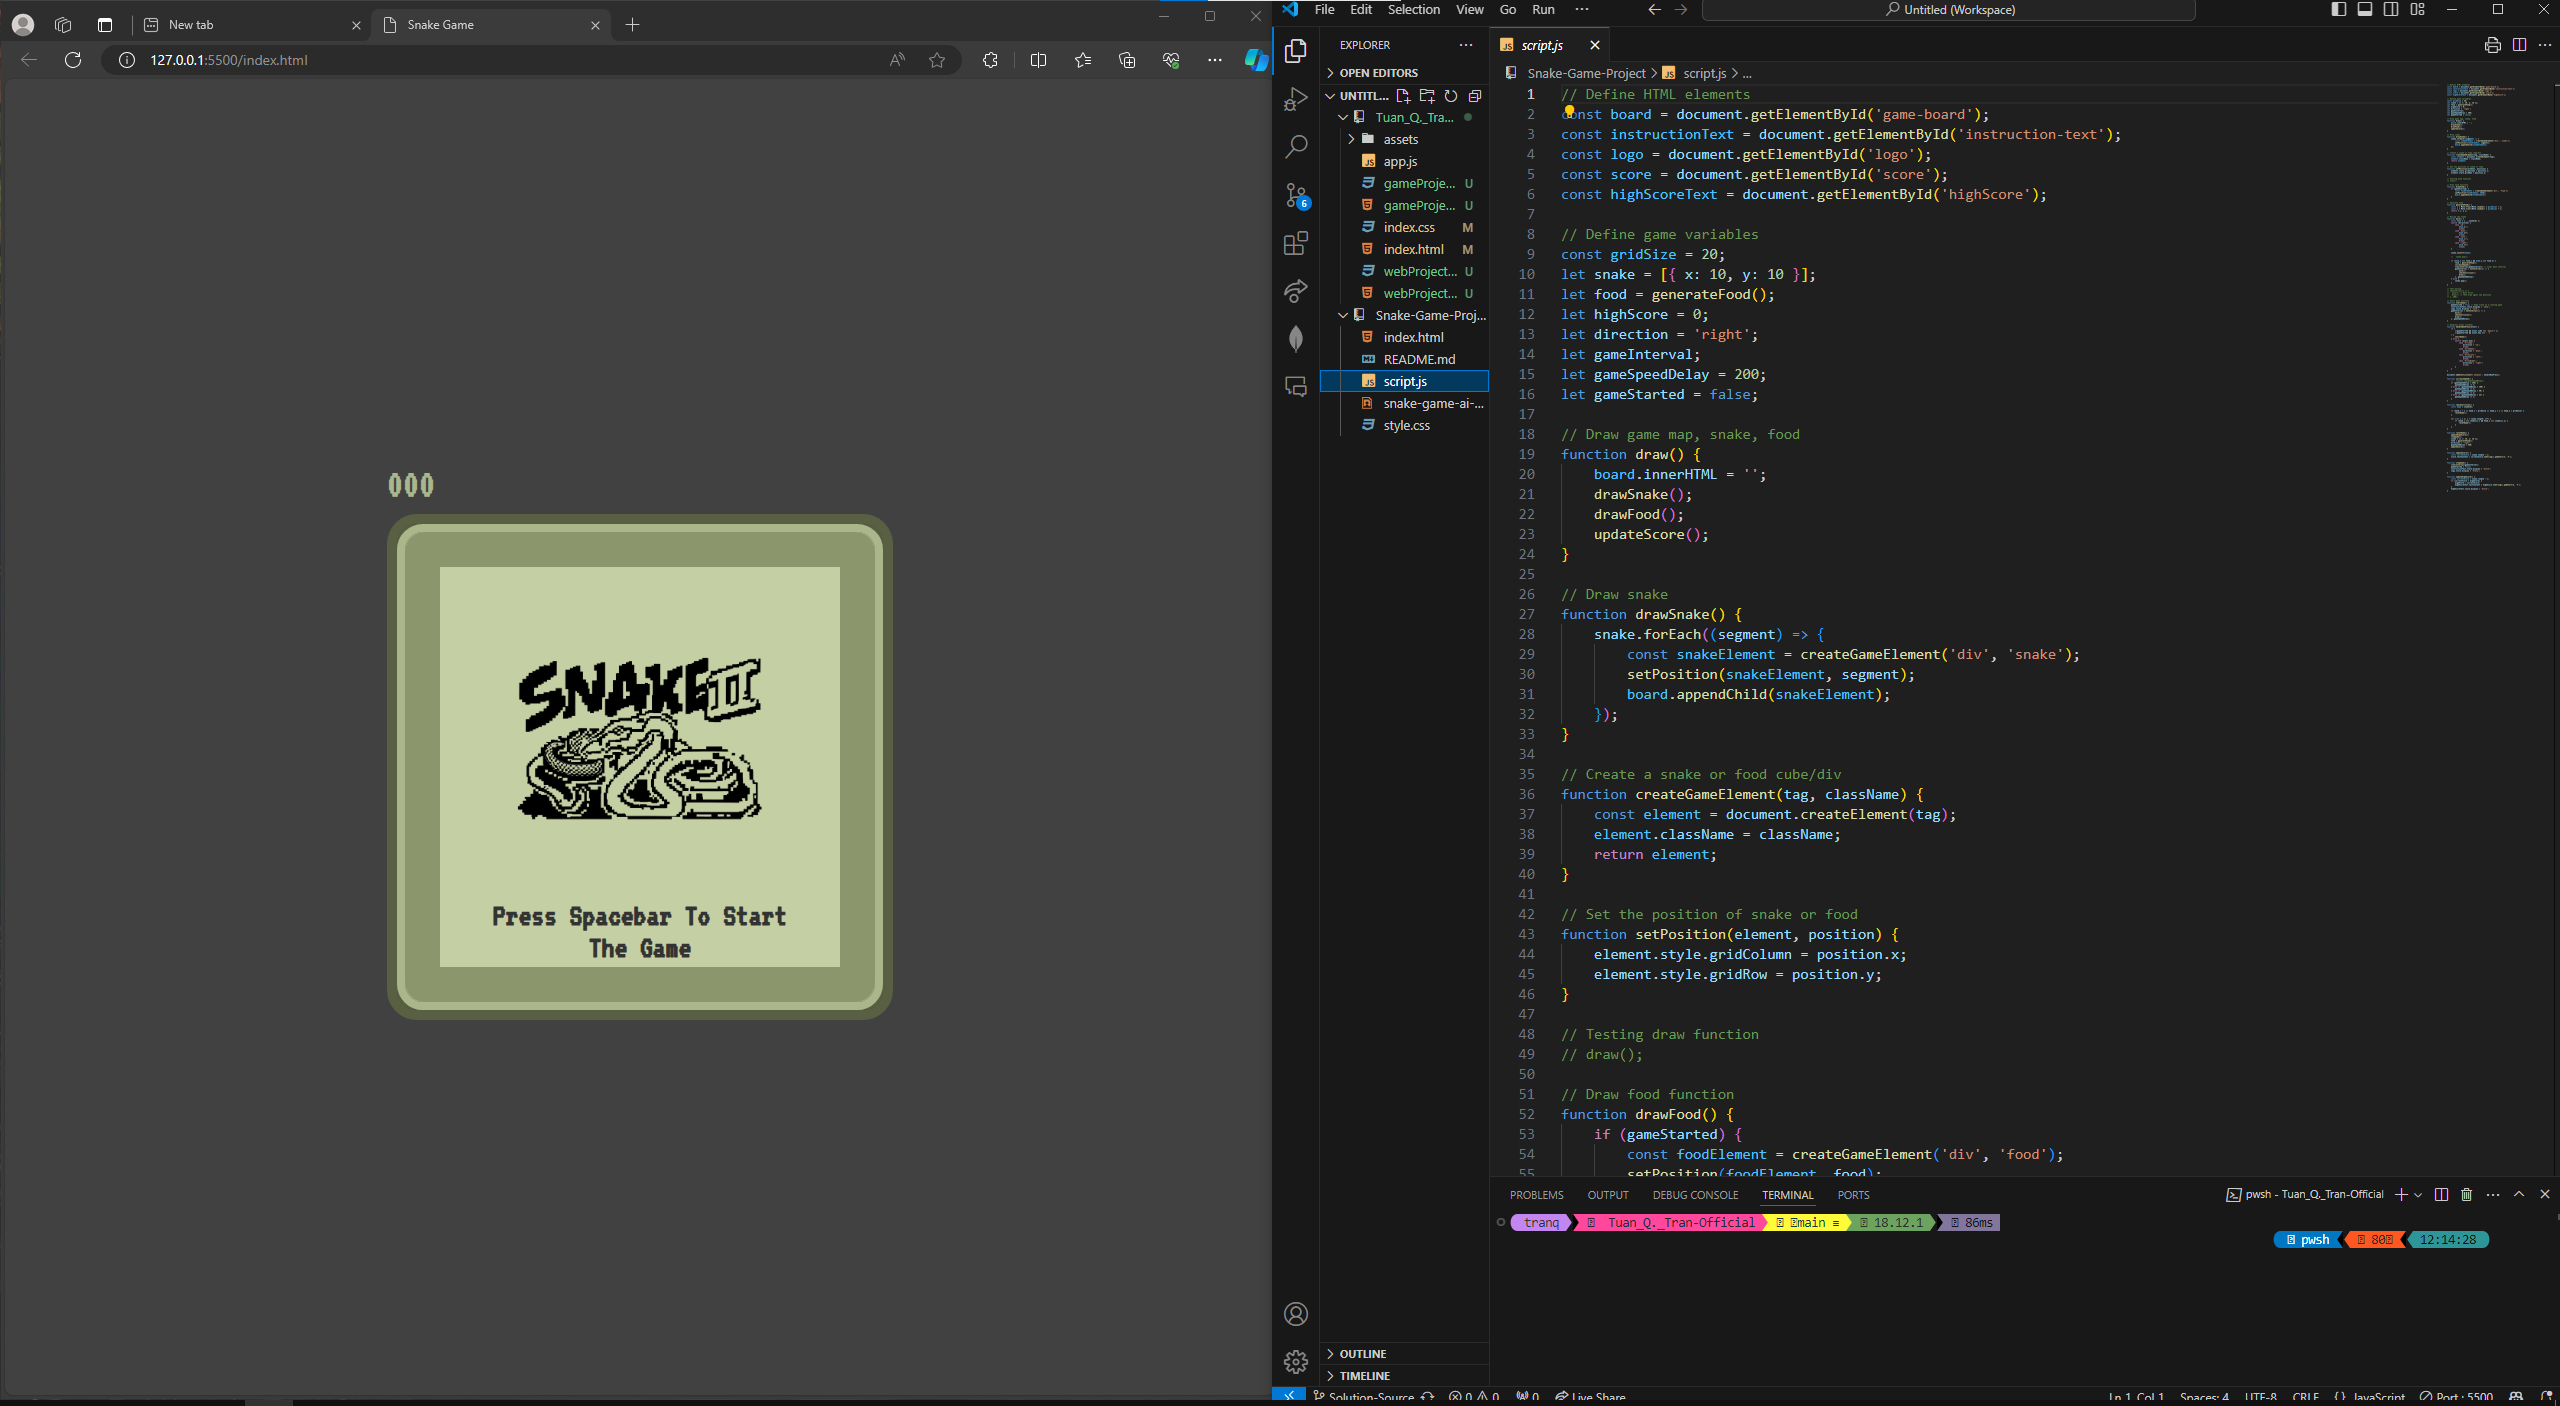
Task: Expand the OUTLINE section
Action: click(x=1362, y=1354)
